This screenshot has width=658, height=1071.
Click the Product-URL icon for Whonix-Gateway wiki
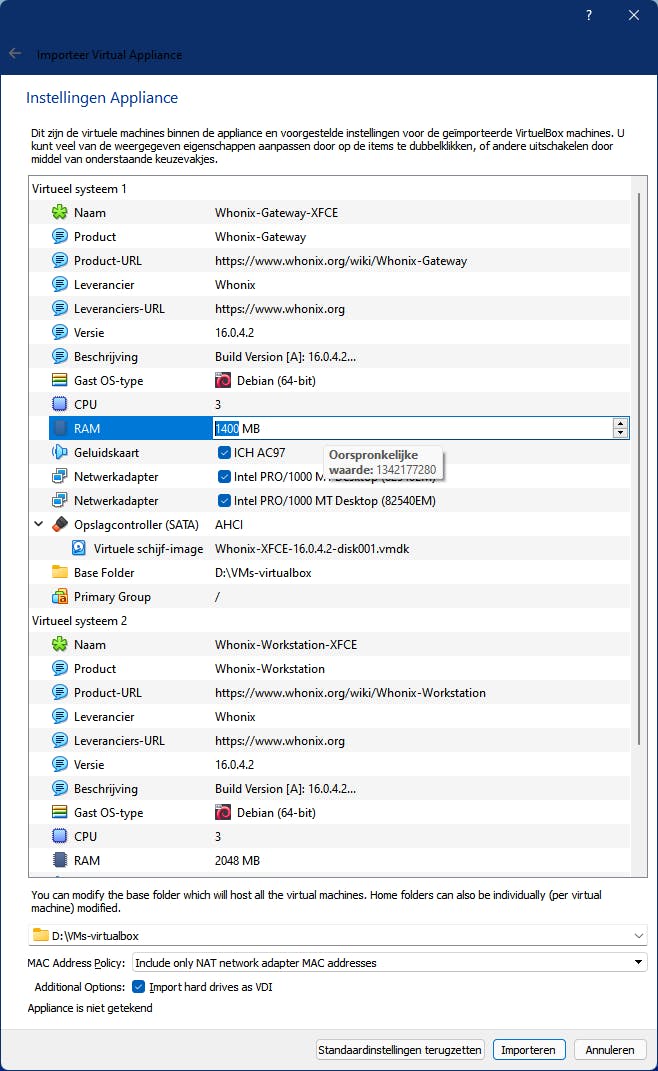point(60,260)
